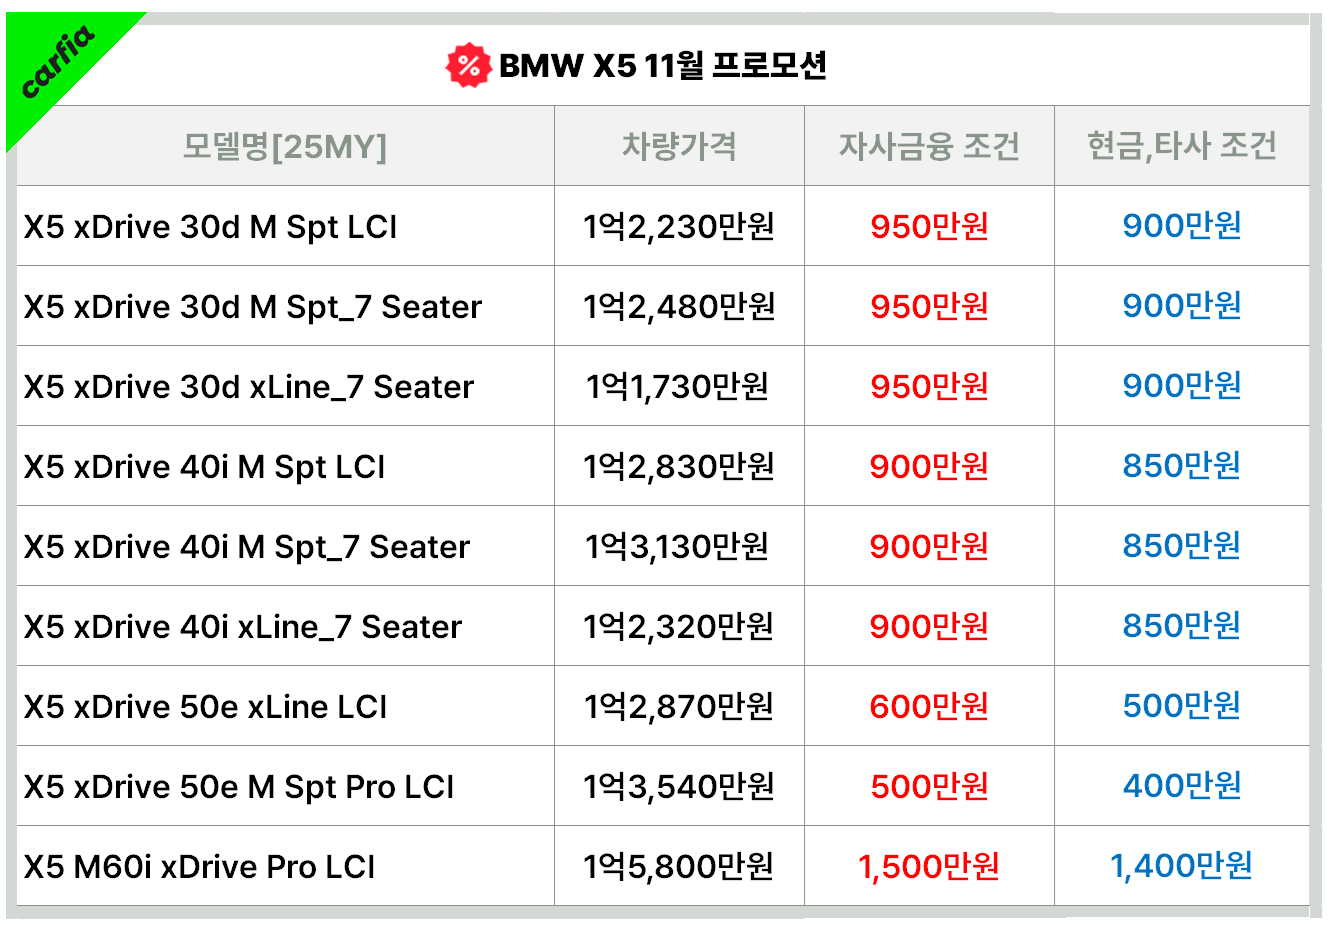The image size is (1331, 928).
Task: Open X5 xDrive 40i M Spt LCI entry
Action: click(205, 467)
